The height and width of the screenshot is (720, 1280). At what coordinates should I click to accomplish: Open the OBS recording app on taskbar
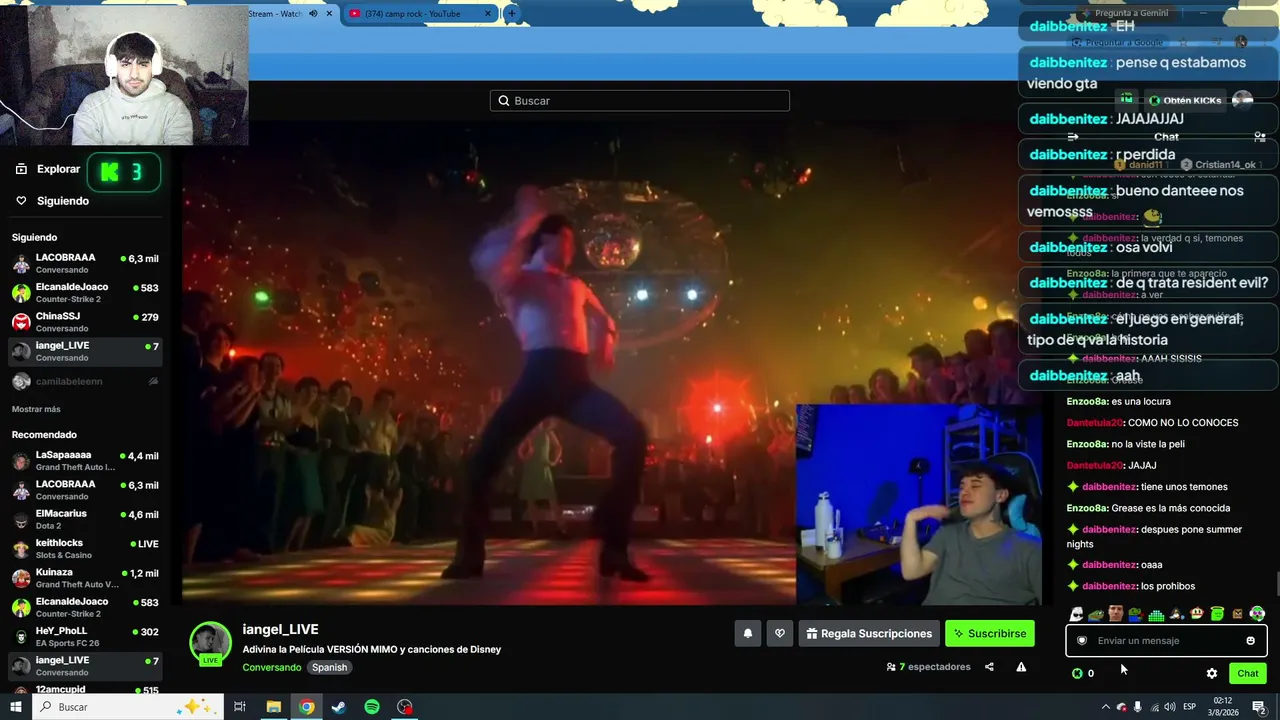coord(405,707)
